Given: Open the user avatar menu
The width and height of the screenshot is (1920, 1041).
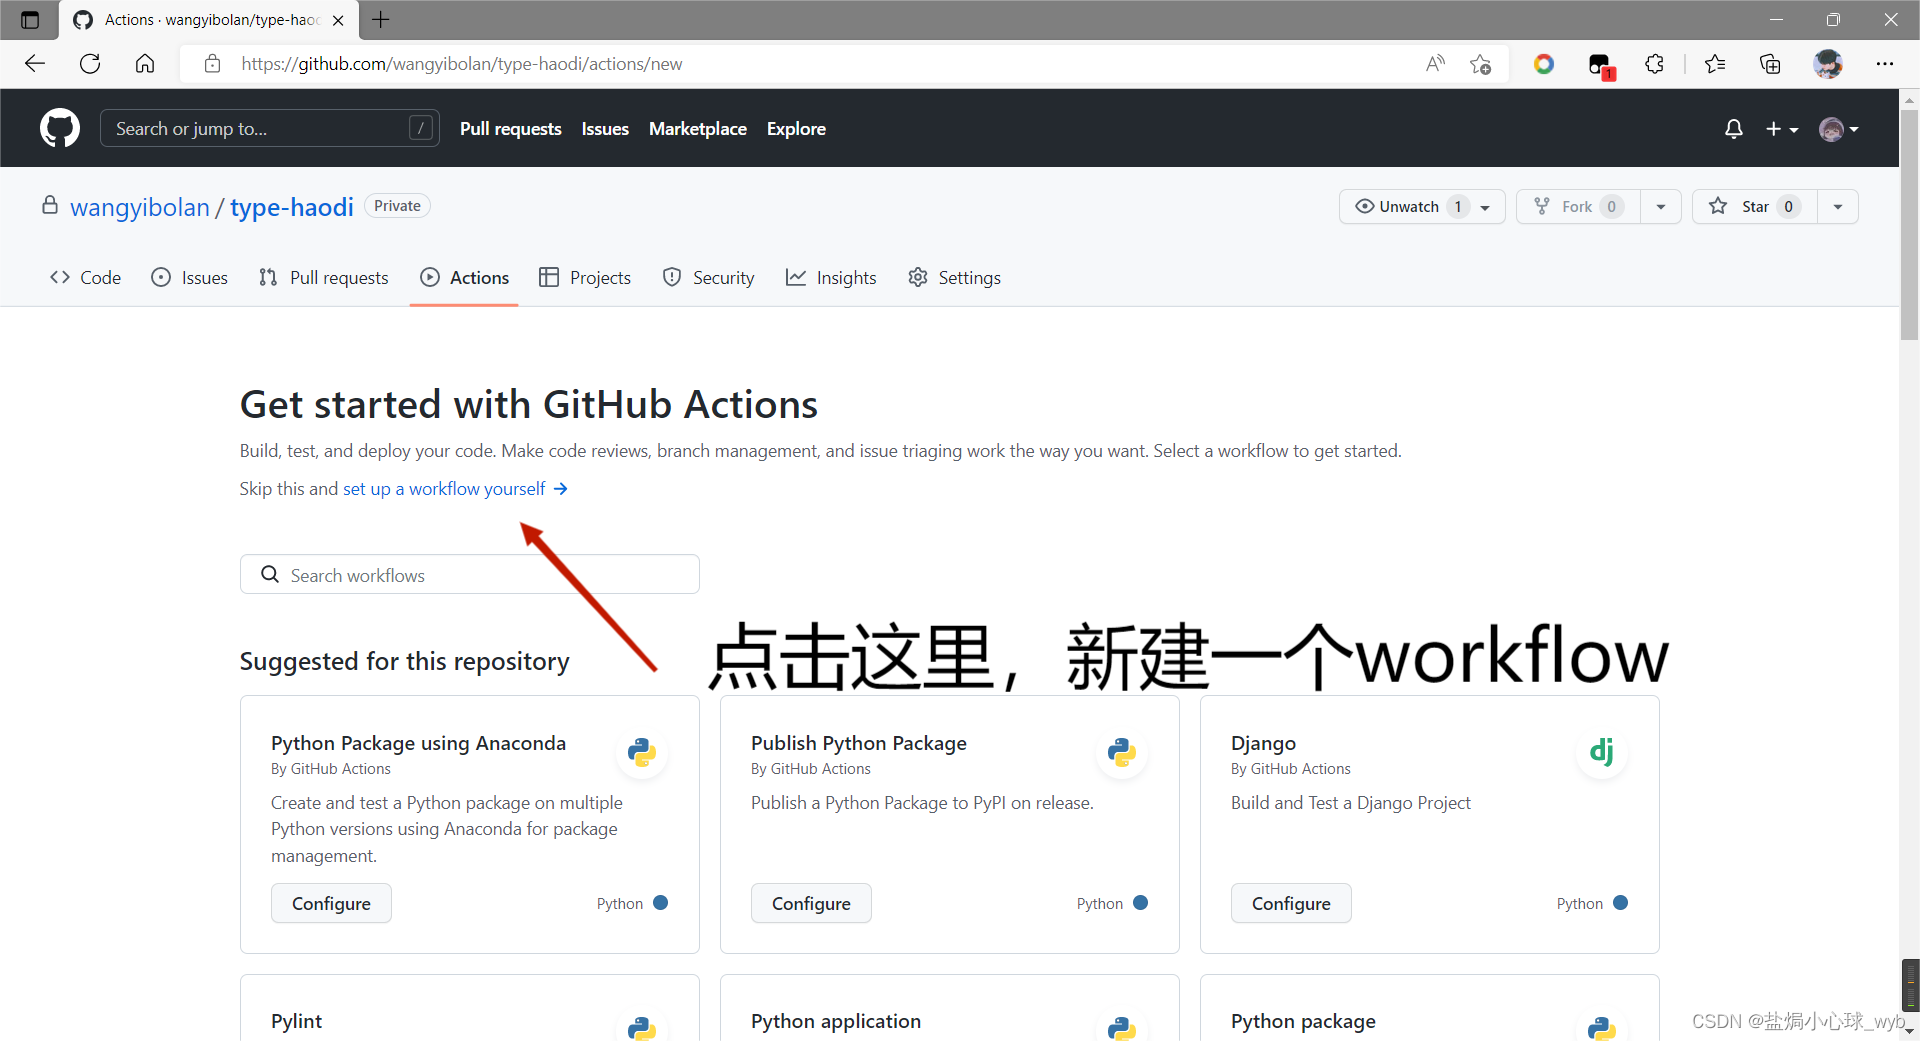Looking at the screenshot, I should 1839,129.
